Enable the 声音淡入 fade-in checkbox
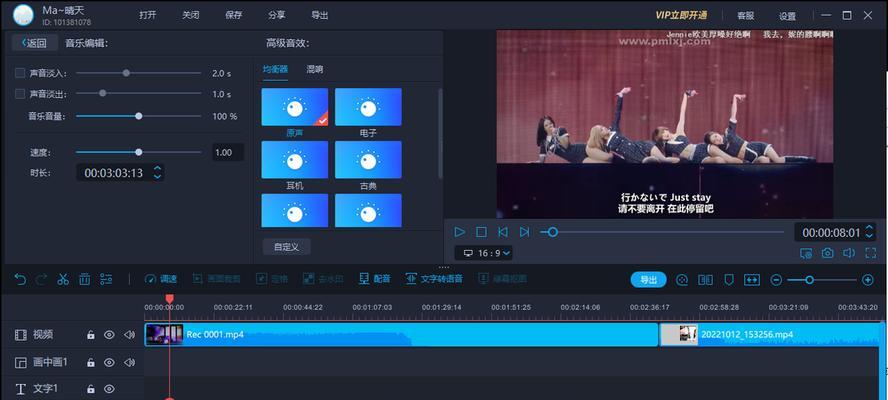 [20, 73]
